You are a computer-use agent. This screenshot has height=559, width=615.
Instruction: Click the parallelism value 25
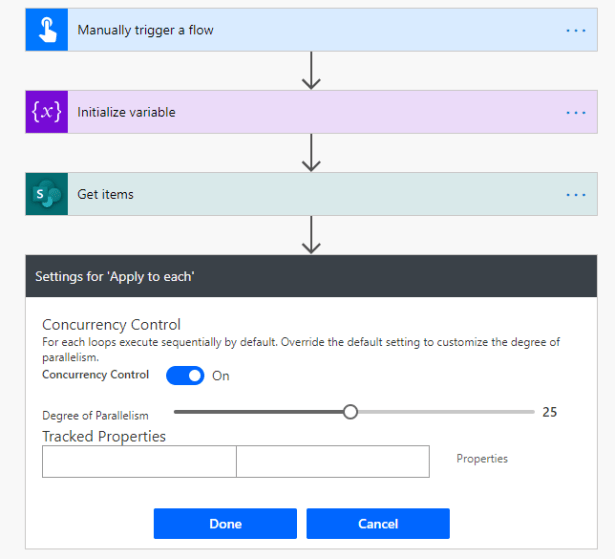[x=549, y=411]
